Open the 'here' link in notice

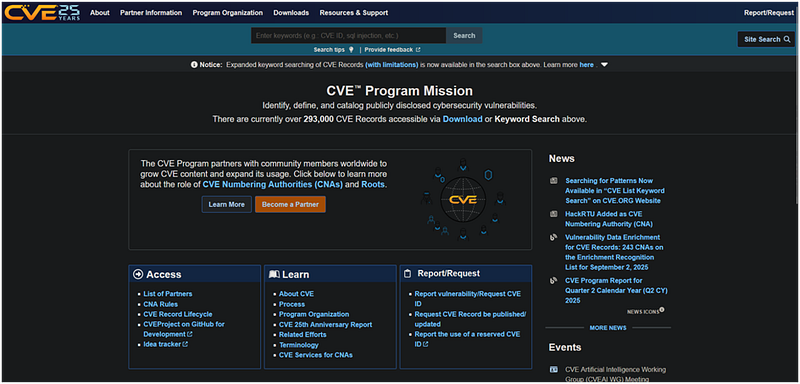coord(586,65)
